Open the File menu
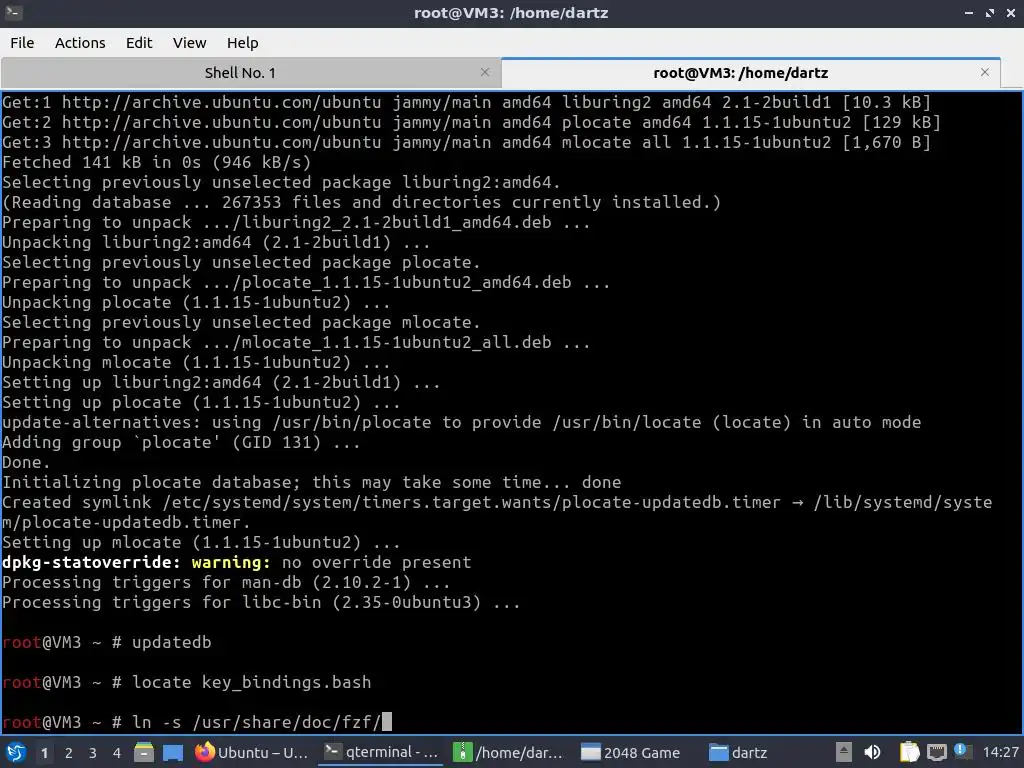1024x768 pixels. pos(22,42)
